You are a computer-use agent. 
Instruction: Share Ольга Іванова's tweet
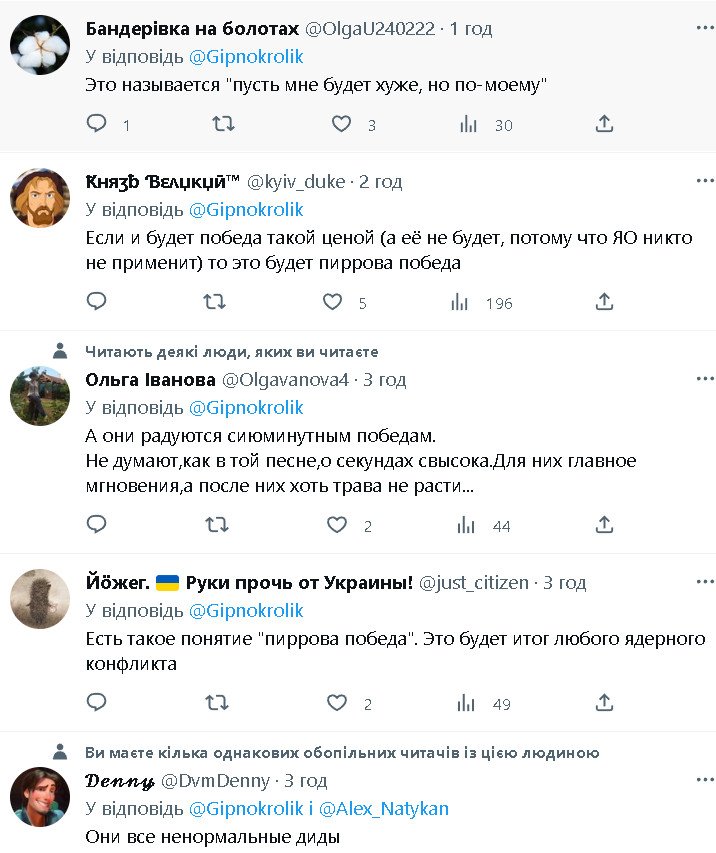604,525
